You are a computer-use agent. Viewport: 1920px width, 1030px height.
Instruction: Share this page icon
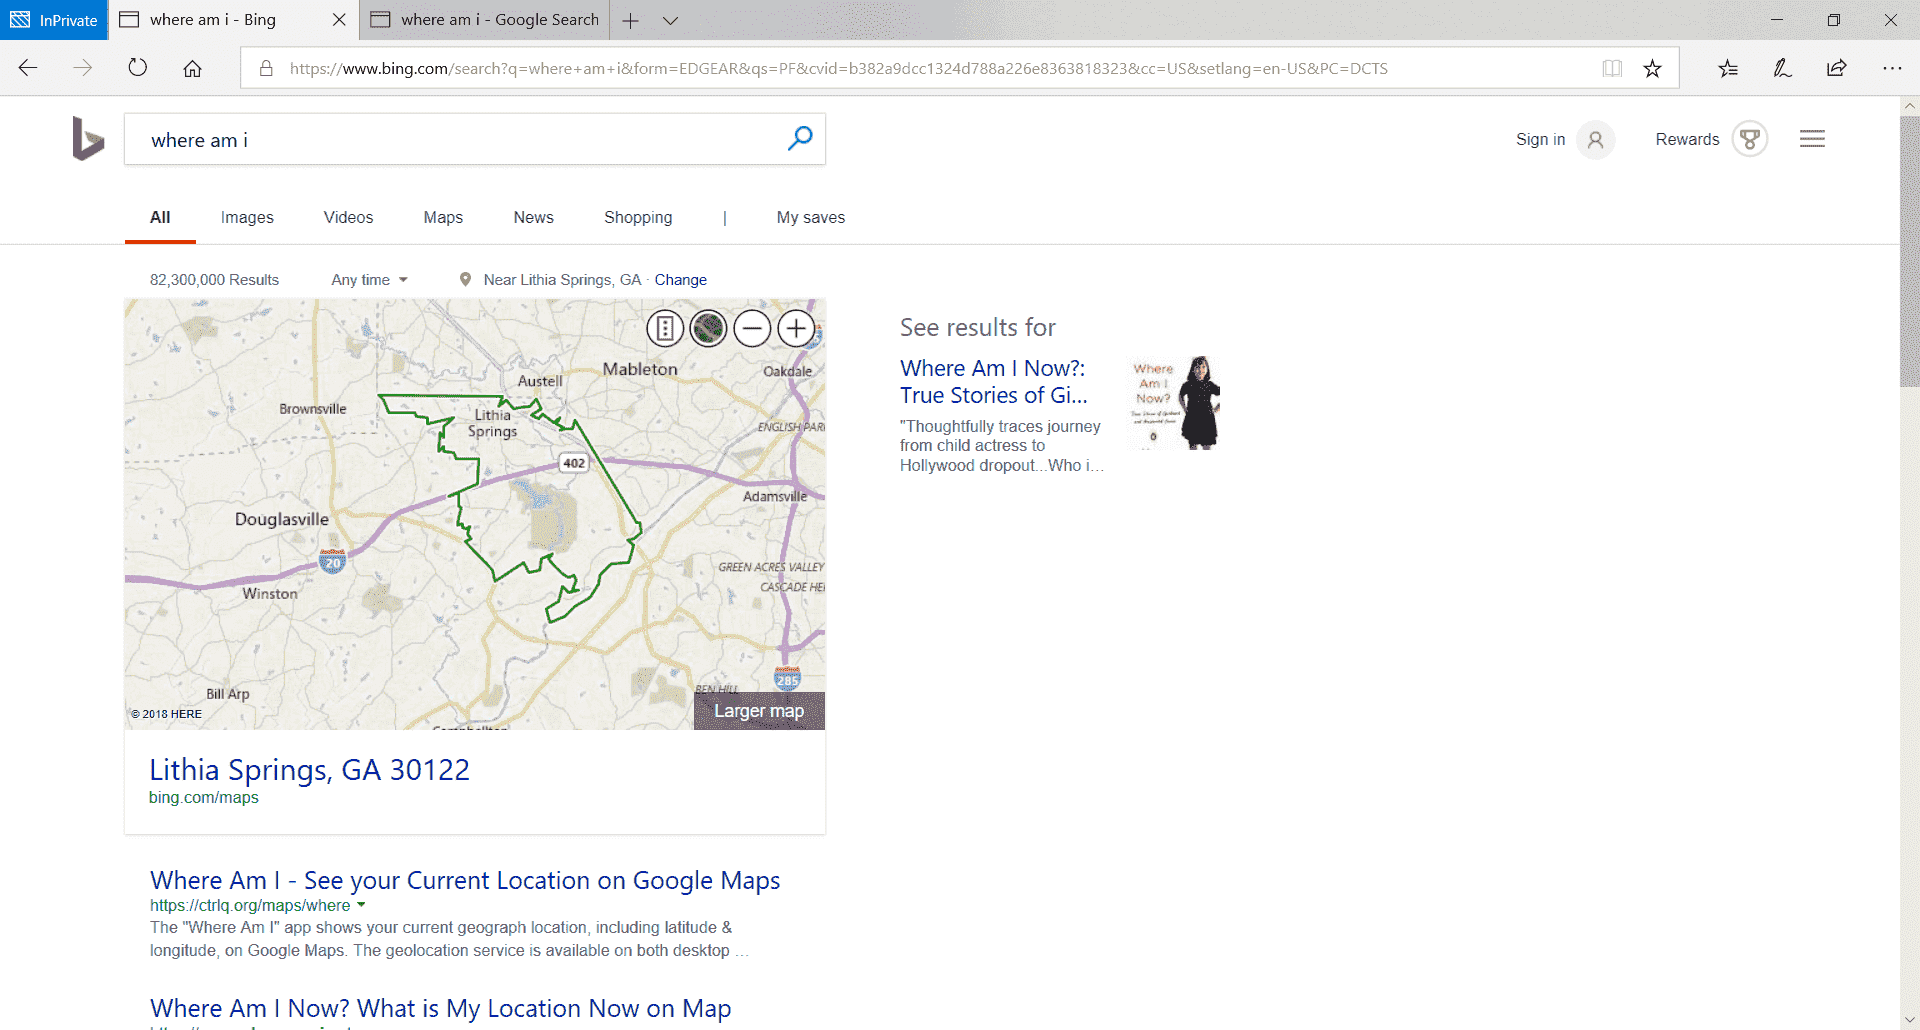pos(1837,68)
